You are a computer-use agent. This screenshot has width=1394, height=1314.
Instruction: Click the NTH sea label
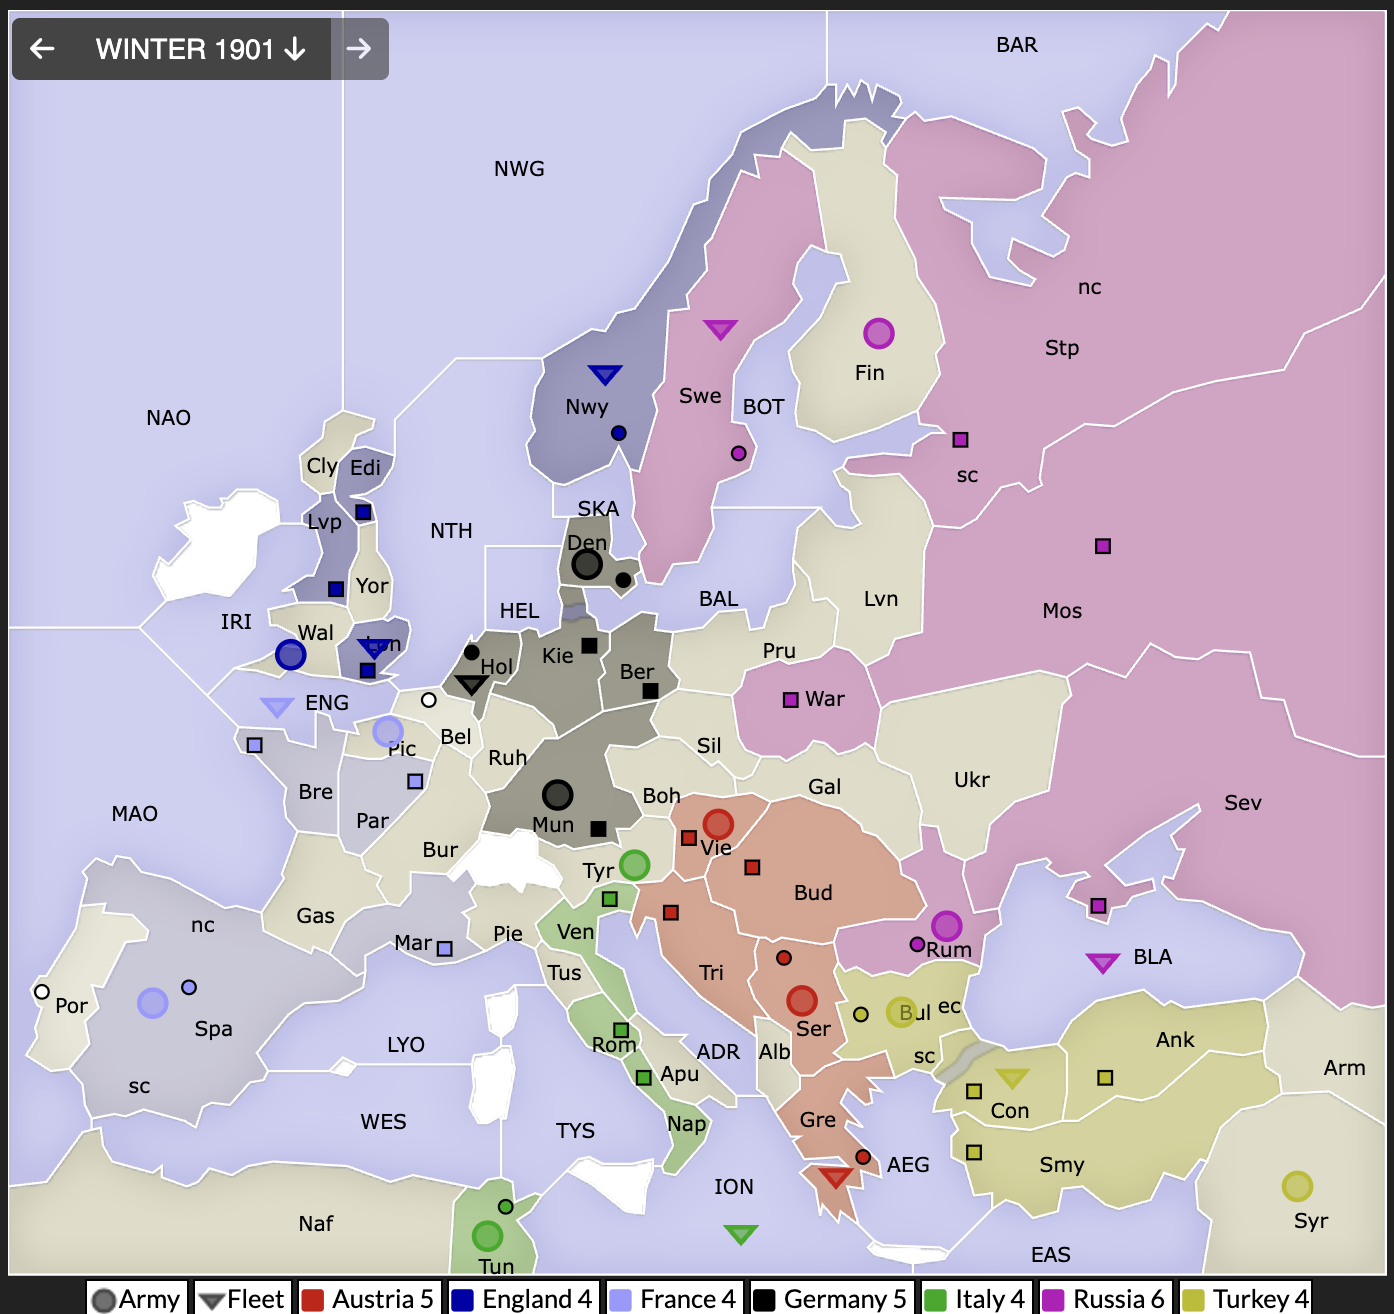[x=451, y=530]
